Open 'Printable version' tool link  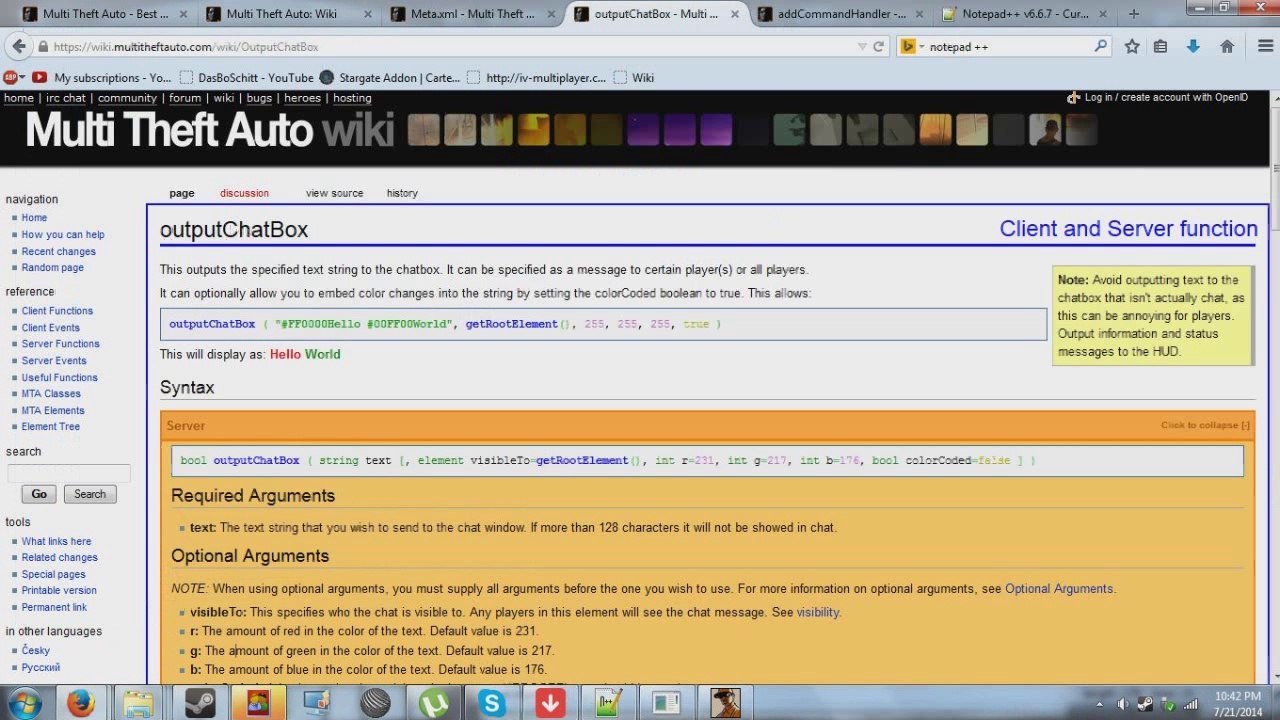(x=59, y=591)
